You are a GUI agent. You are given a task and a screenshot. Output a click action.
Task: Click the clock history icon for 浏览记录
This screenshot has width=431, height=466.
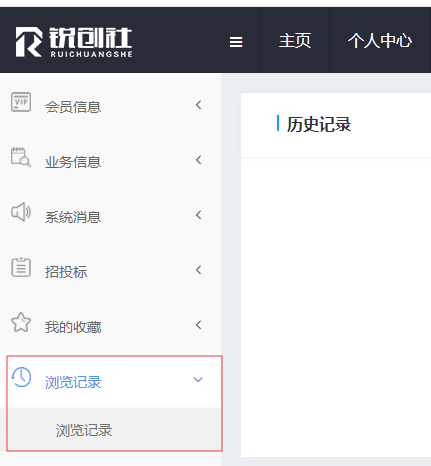[x=21, y=377]
